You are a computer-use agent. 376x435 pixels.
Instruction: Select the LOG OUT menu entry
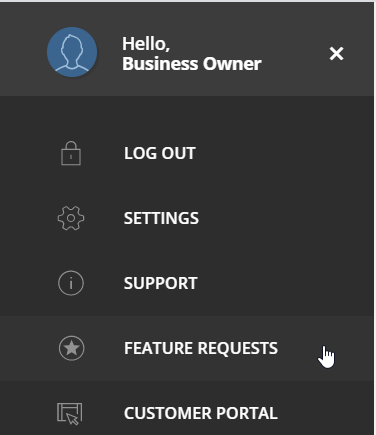tap(187, 153)
